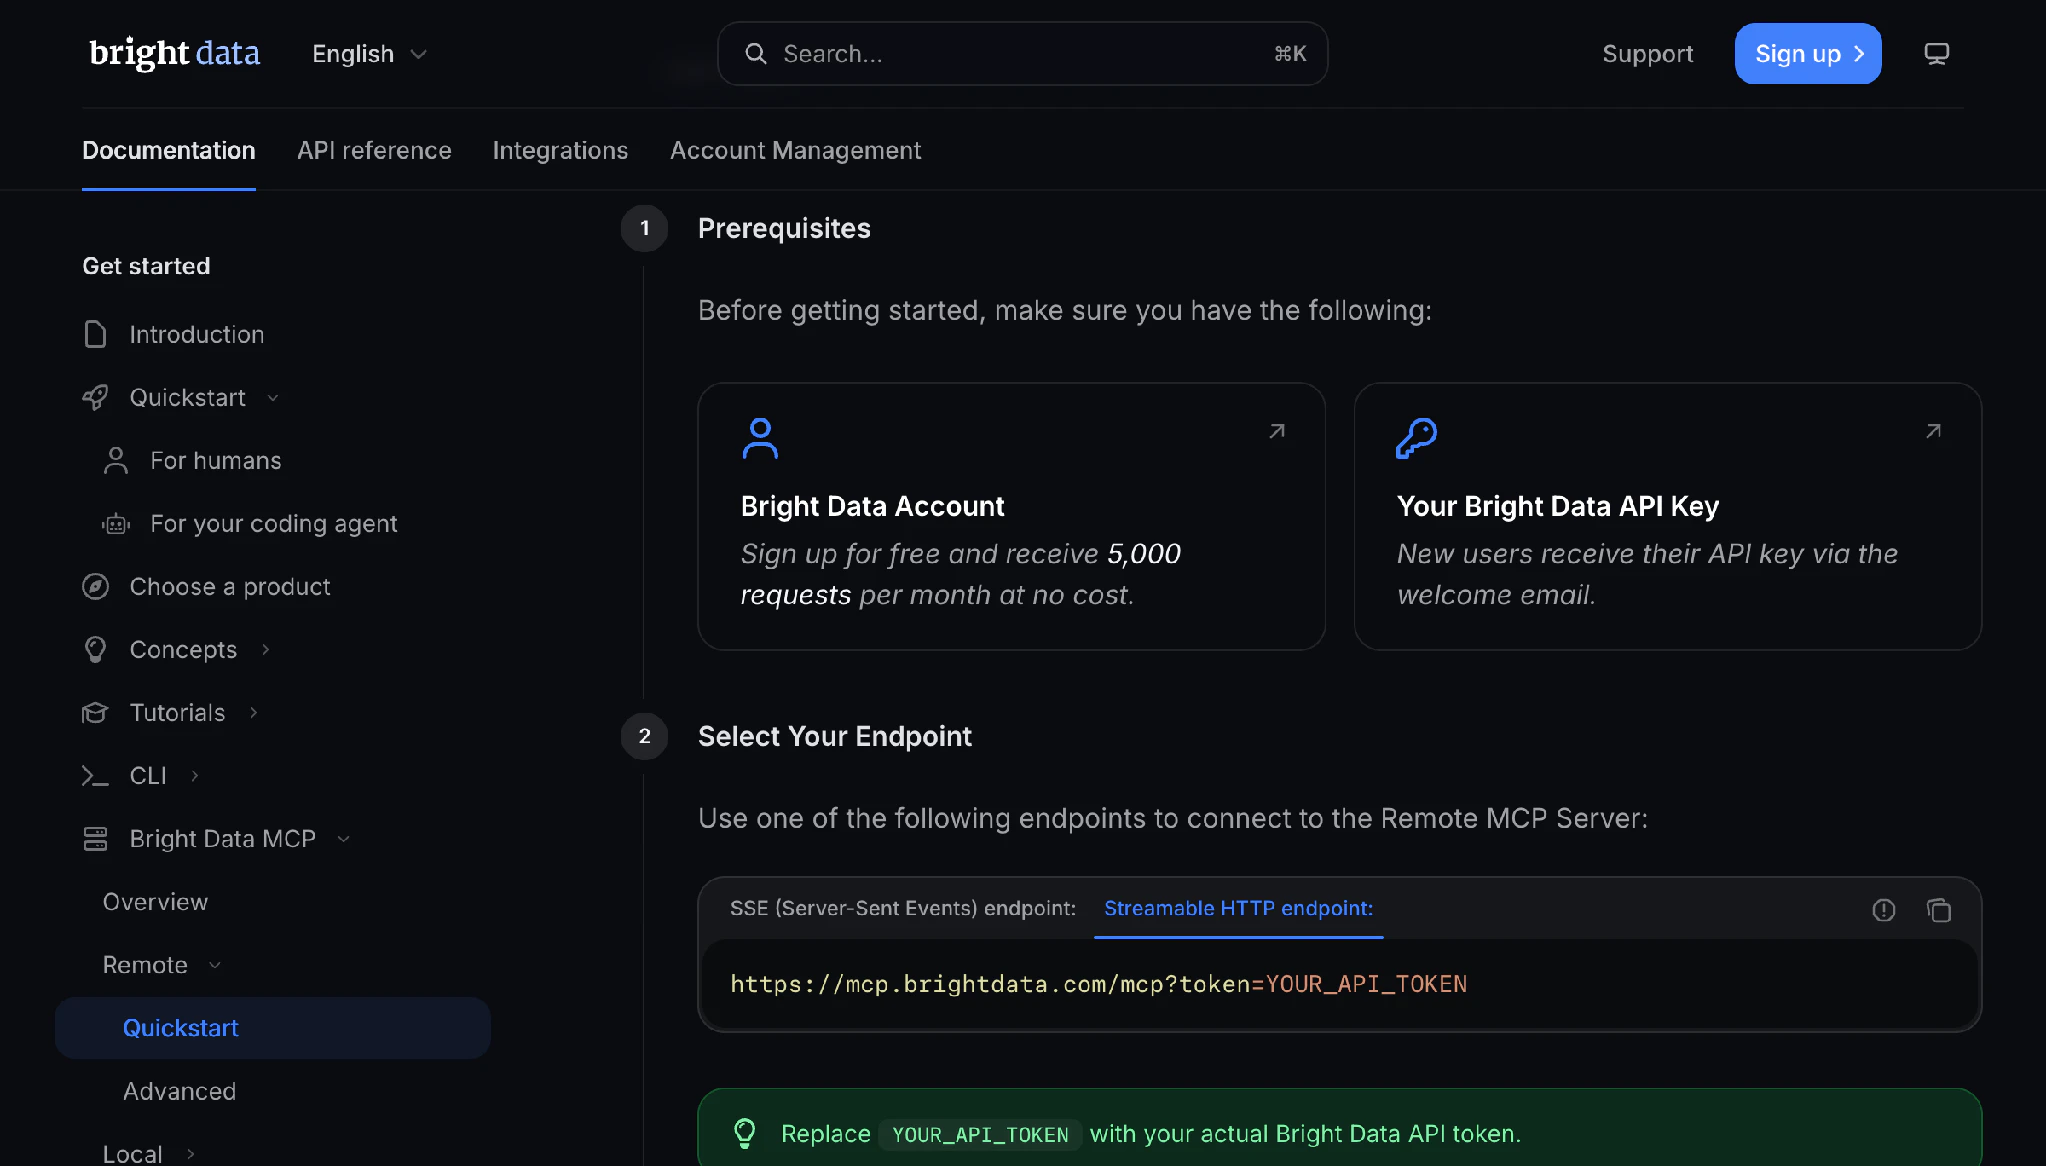Image resolution: width=2046 pixels, height=1166 pixels.
Task: Click the blue key icon on the API Key card
Action: (1416, 438)
